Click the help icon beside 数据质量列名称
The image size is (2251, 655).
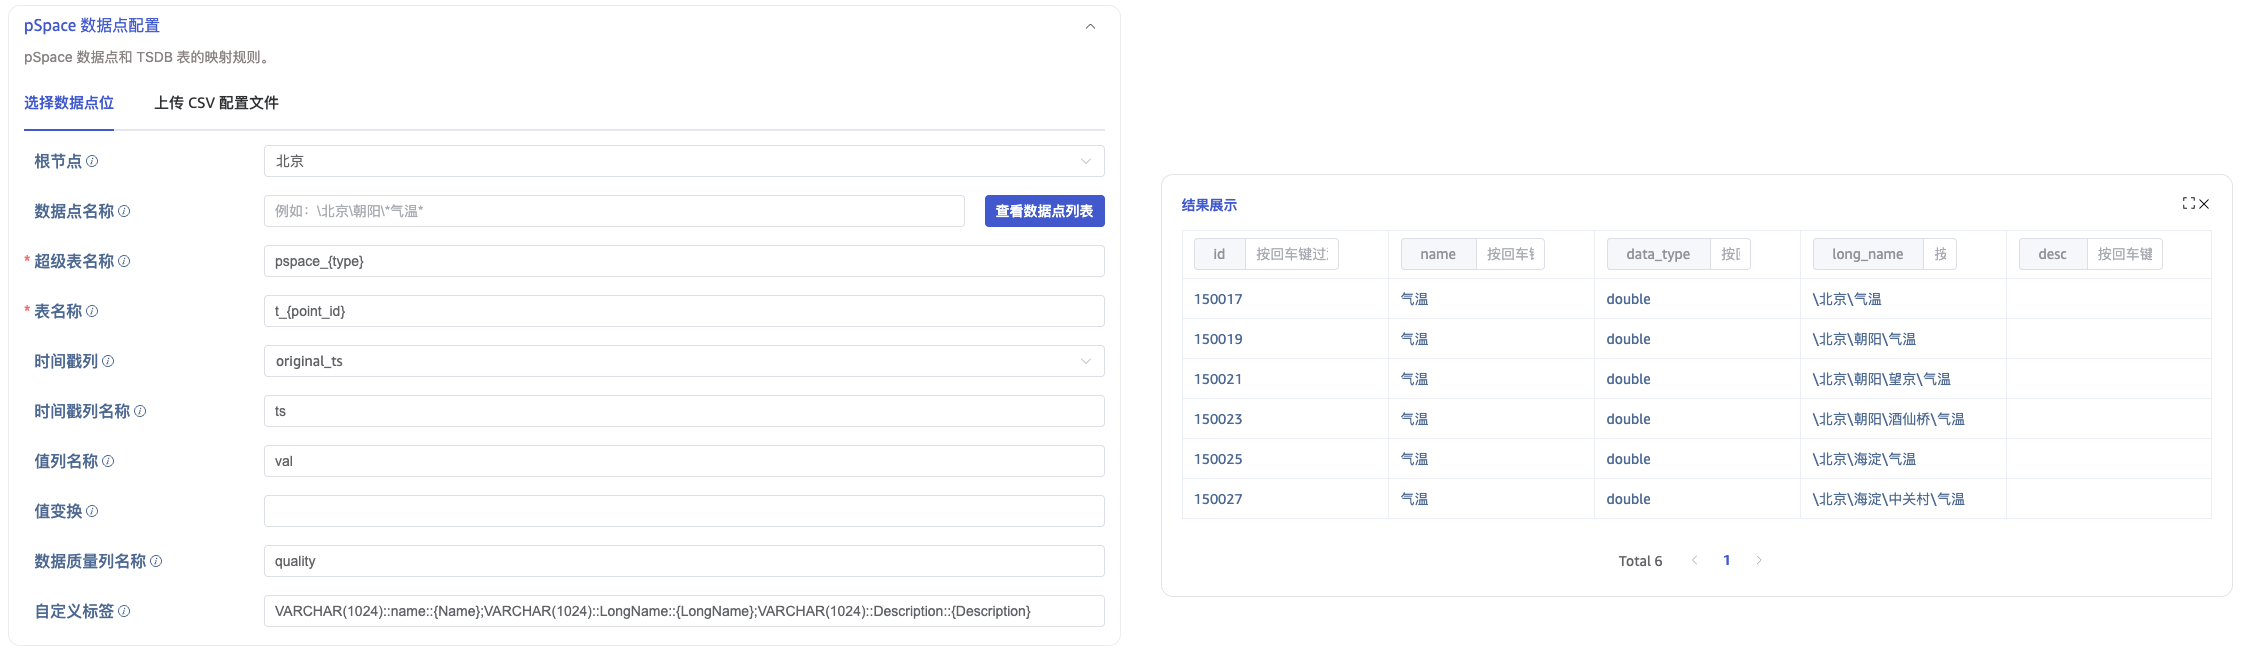[x=156, y=561]
